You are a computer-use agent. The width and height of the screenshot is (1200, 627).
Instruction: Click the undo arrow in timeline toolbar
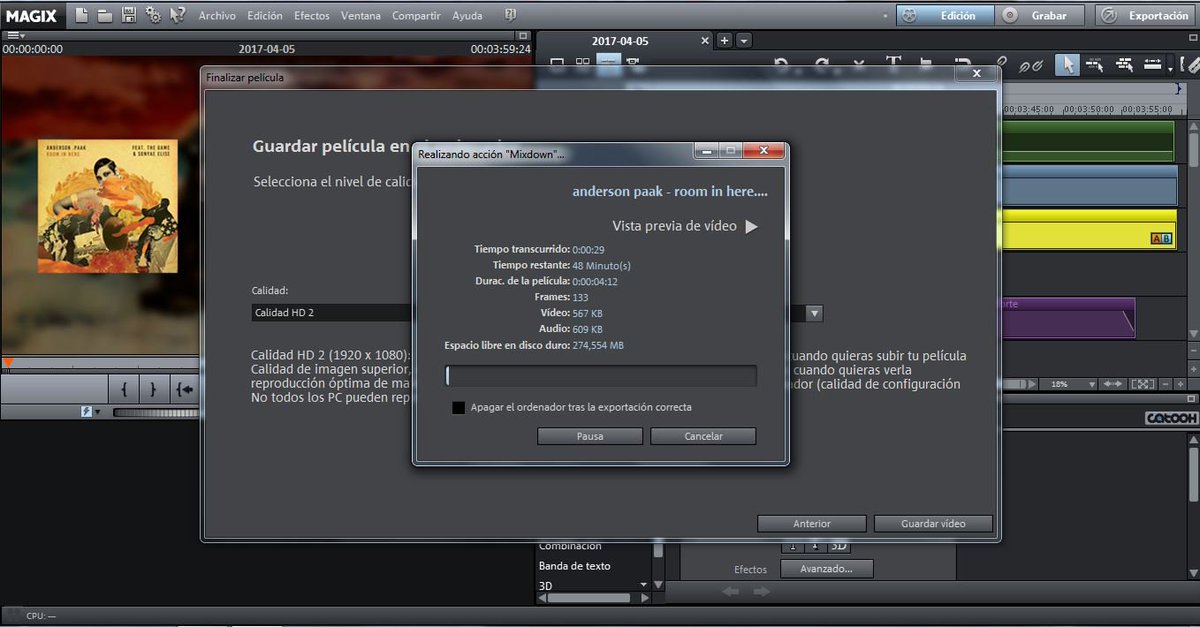click(782, 64)
